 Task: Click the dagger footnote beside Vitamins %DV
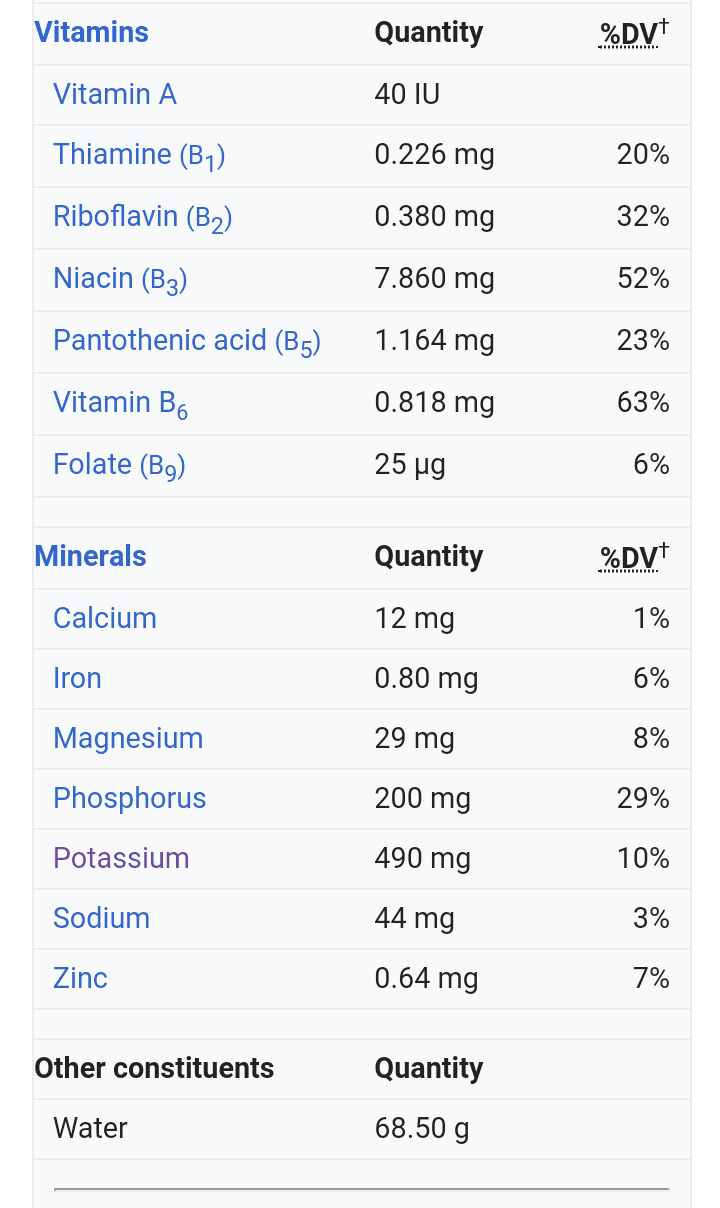coord(664,25)
